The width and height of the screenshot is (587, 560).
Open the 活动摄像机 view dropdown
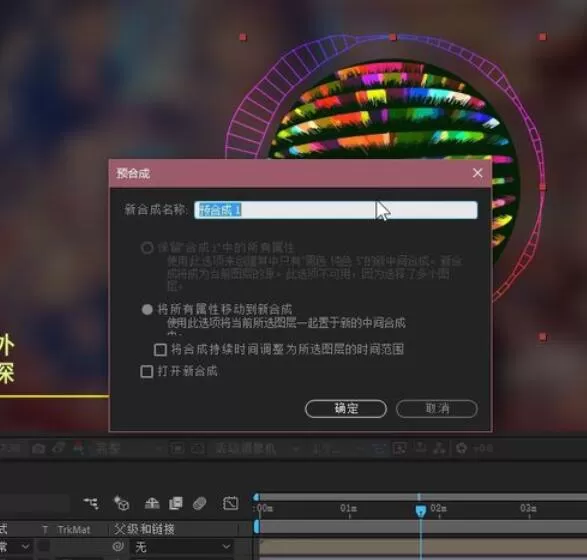pyautogui.click(x=258, y=448)
